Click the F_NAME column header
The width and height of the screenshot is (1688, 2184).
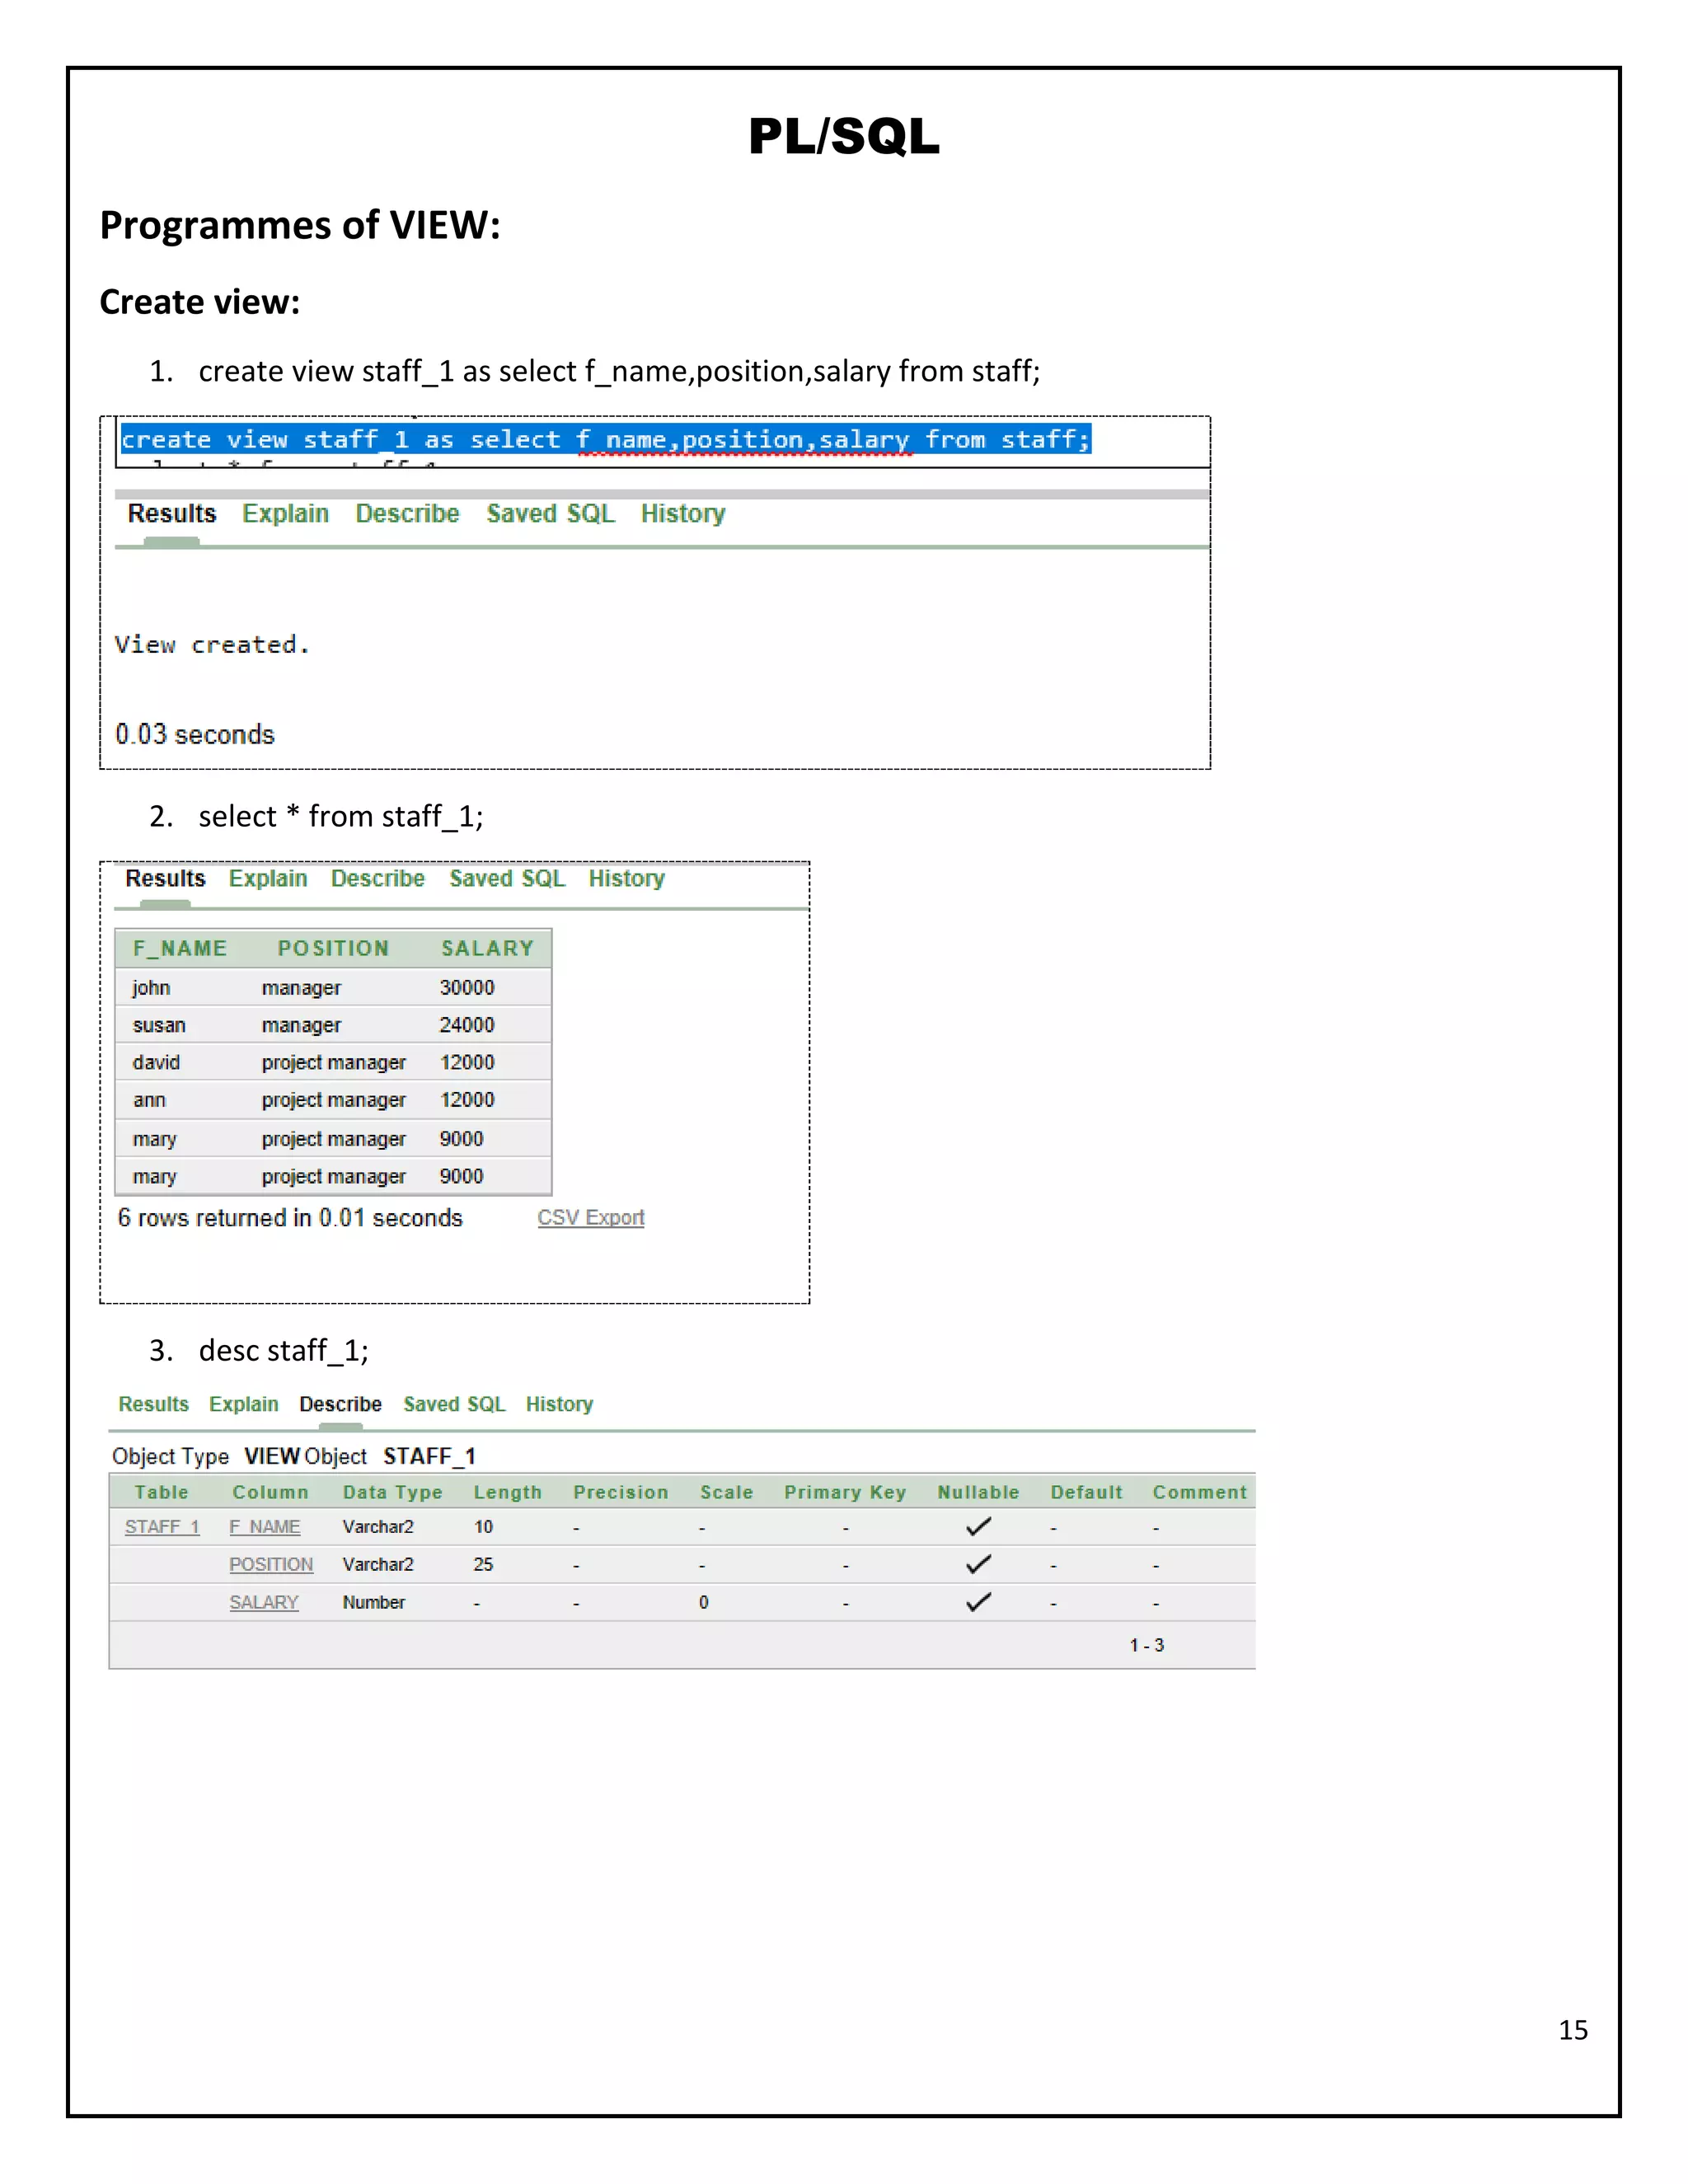click(x=180, y=948)
